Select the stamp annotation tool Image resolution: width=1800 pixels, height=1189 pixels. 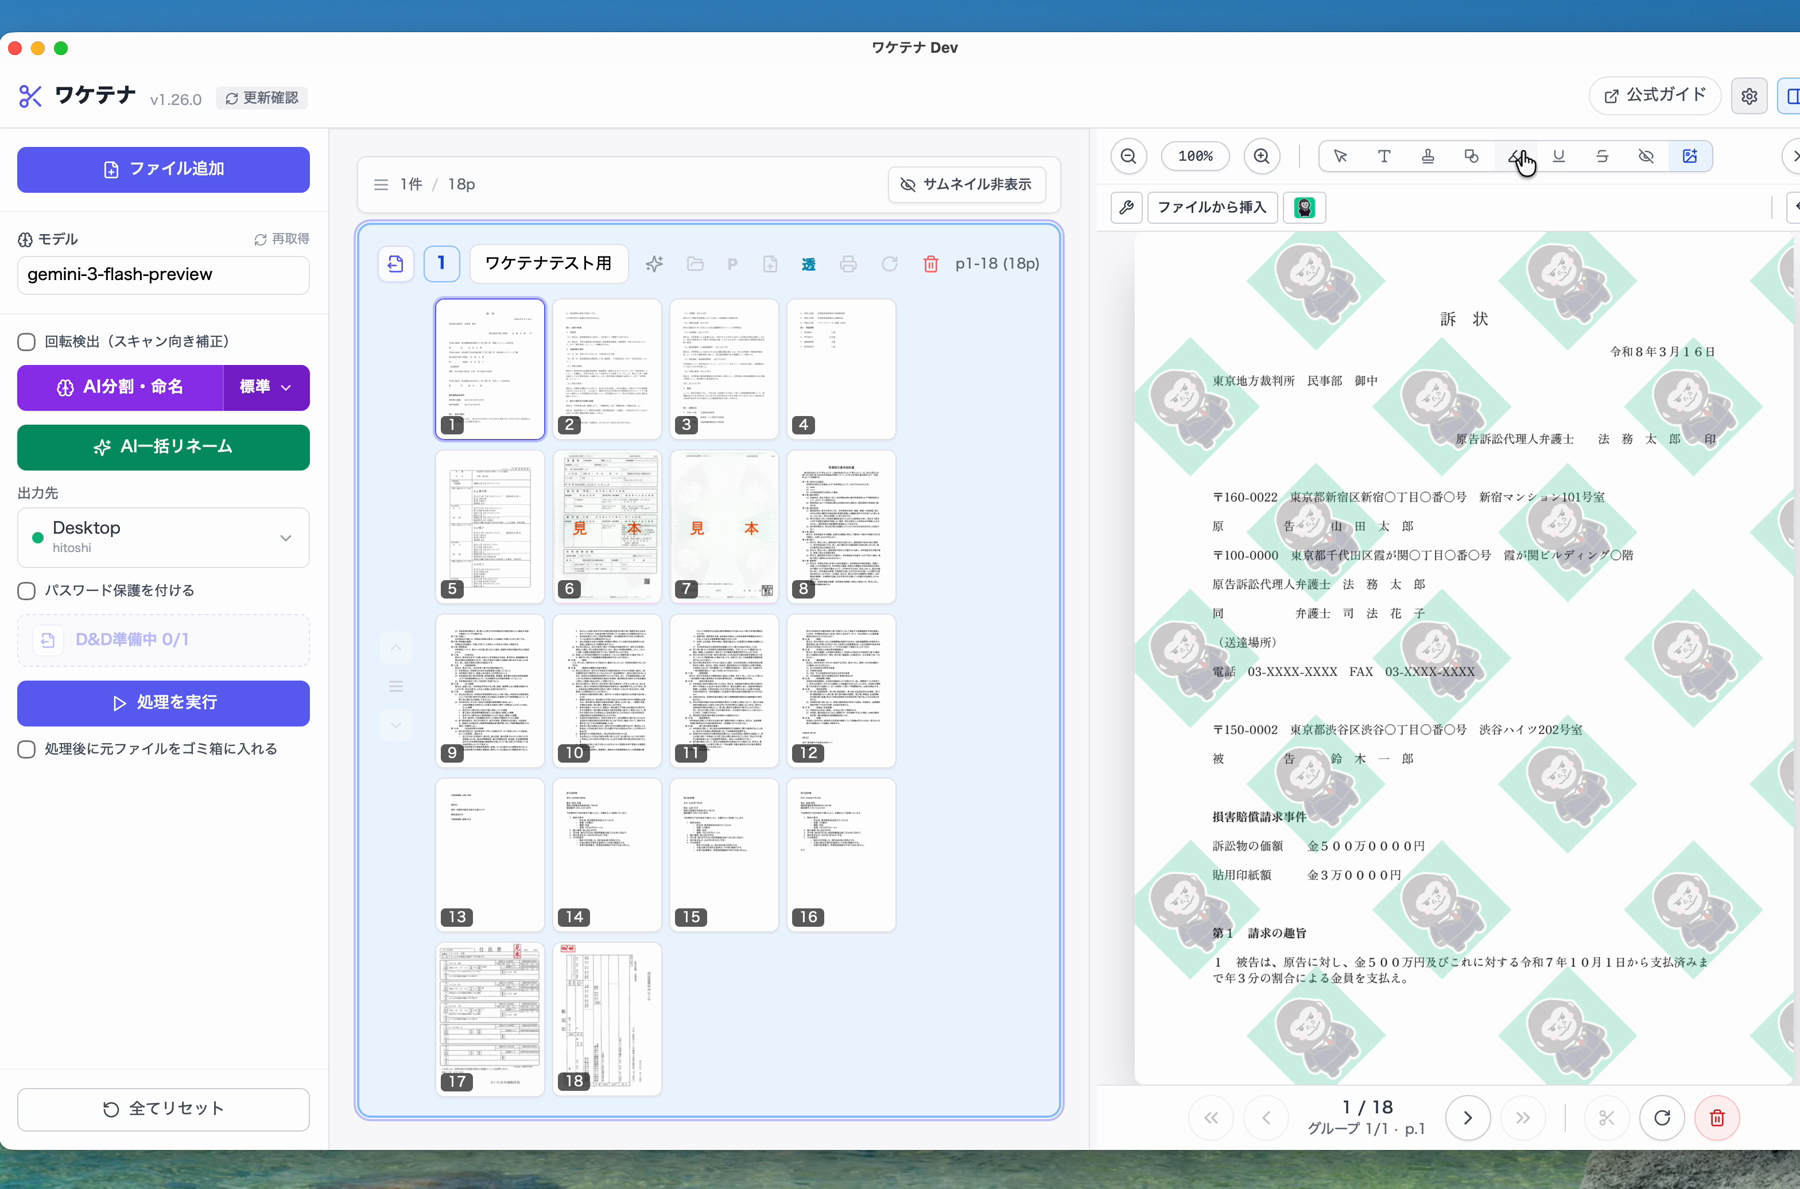click(1427, 156)
